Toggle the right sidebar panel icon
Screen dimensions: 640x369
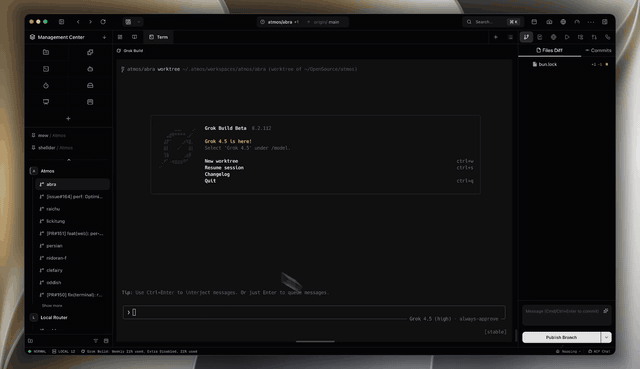click(x=605, y=22)
